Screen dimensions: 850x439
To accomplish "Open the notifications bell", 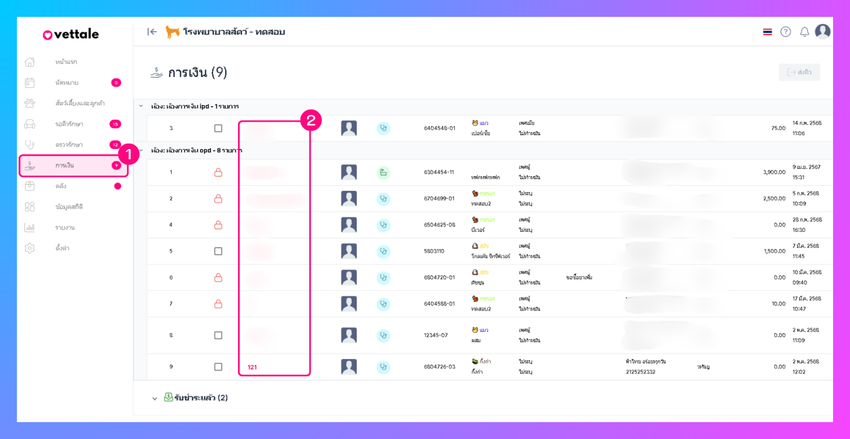I will click(x=804, y=32).
